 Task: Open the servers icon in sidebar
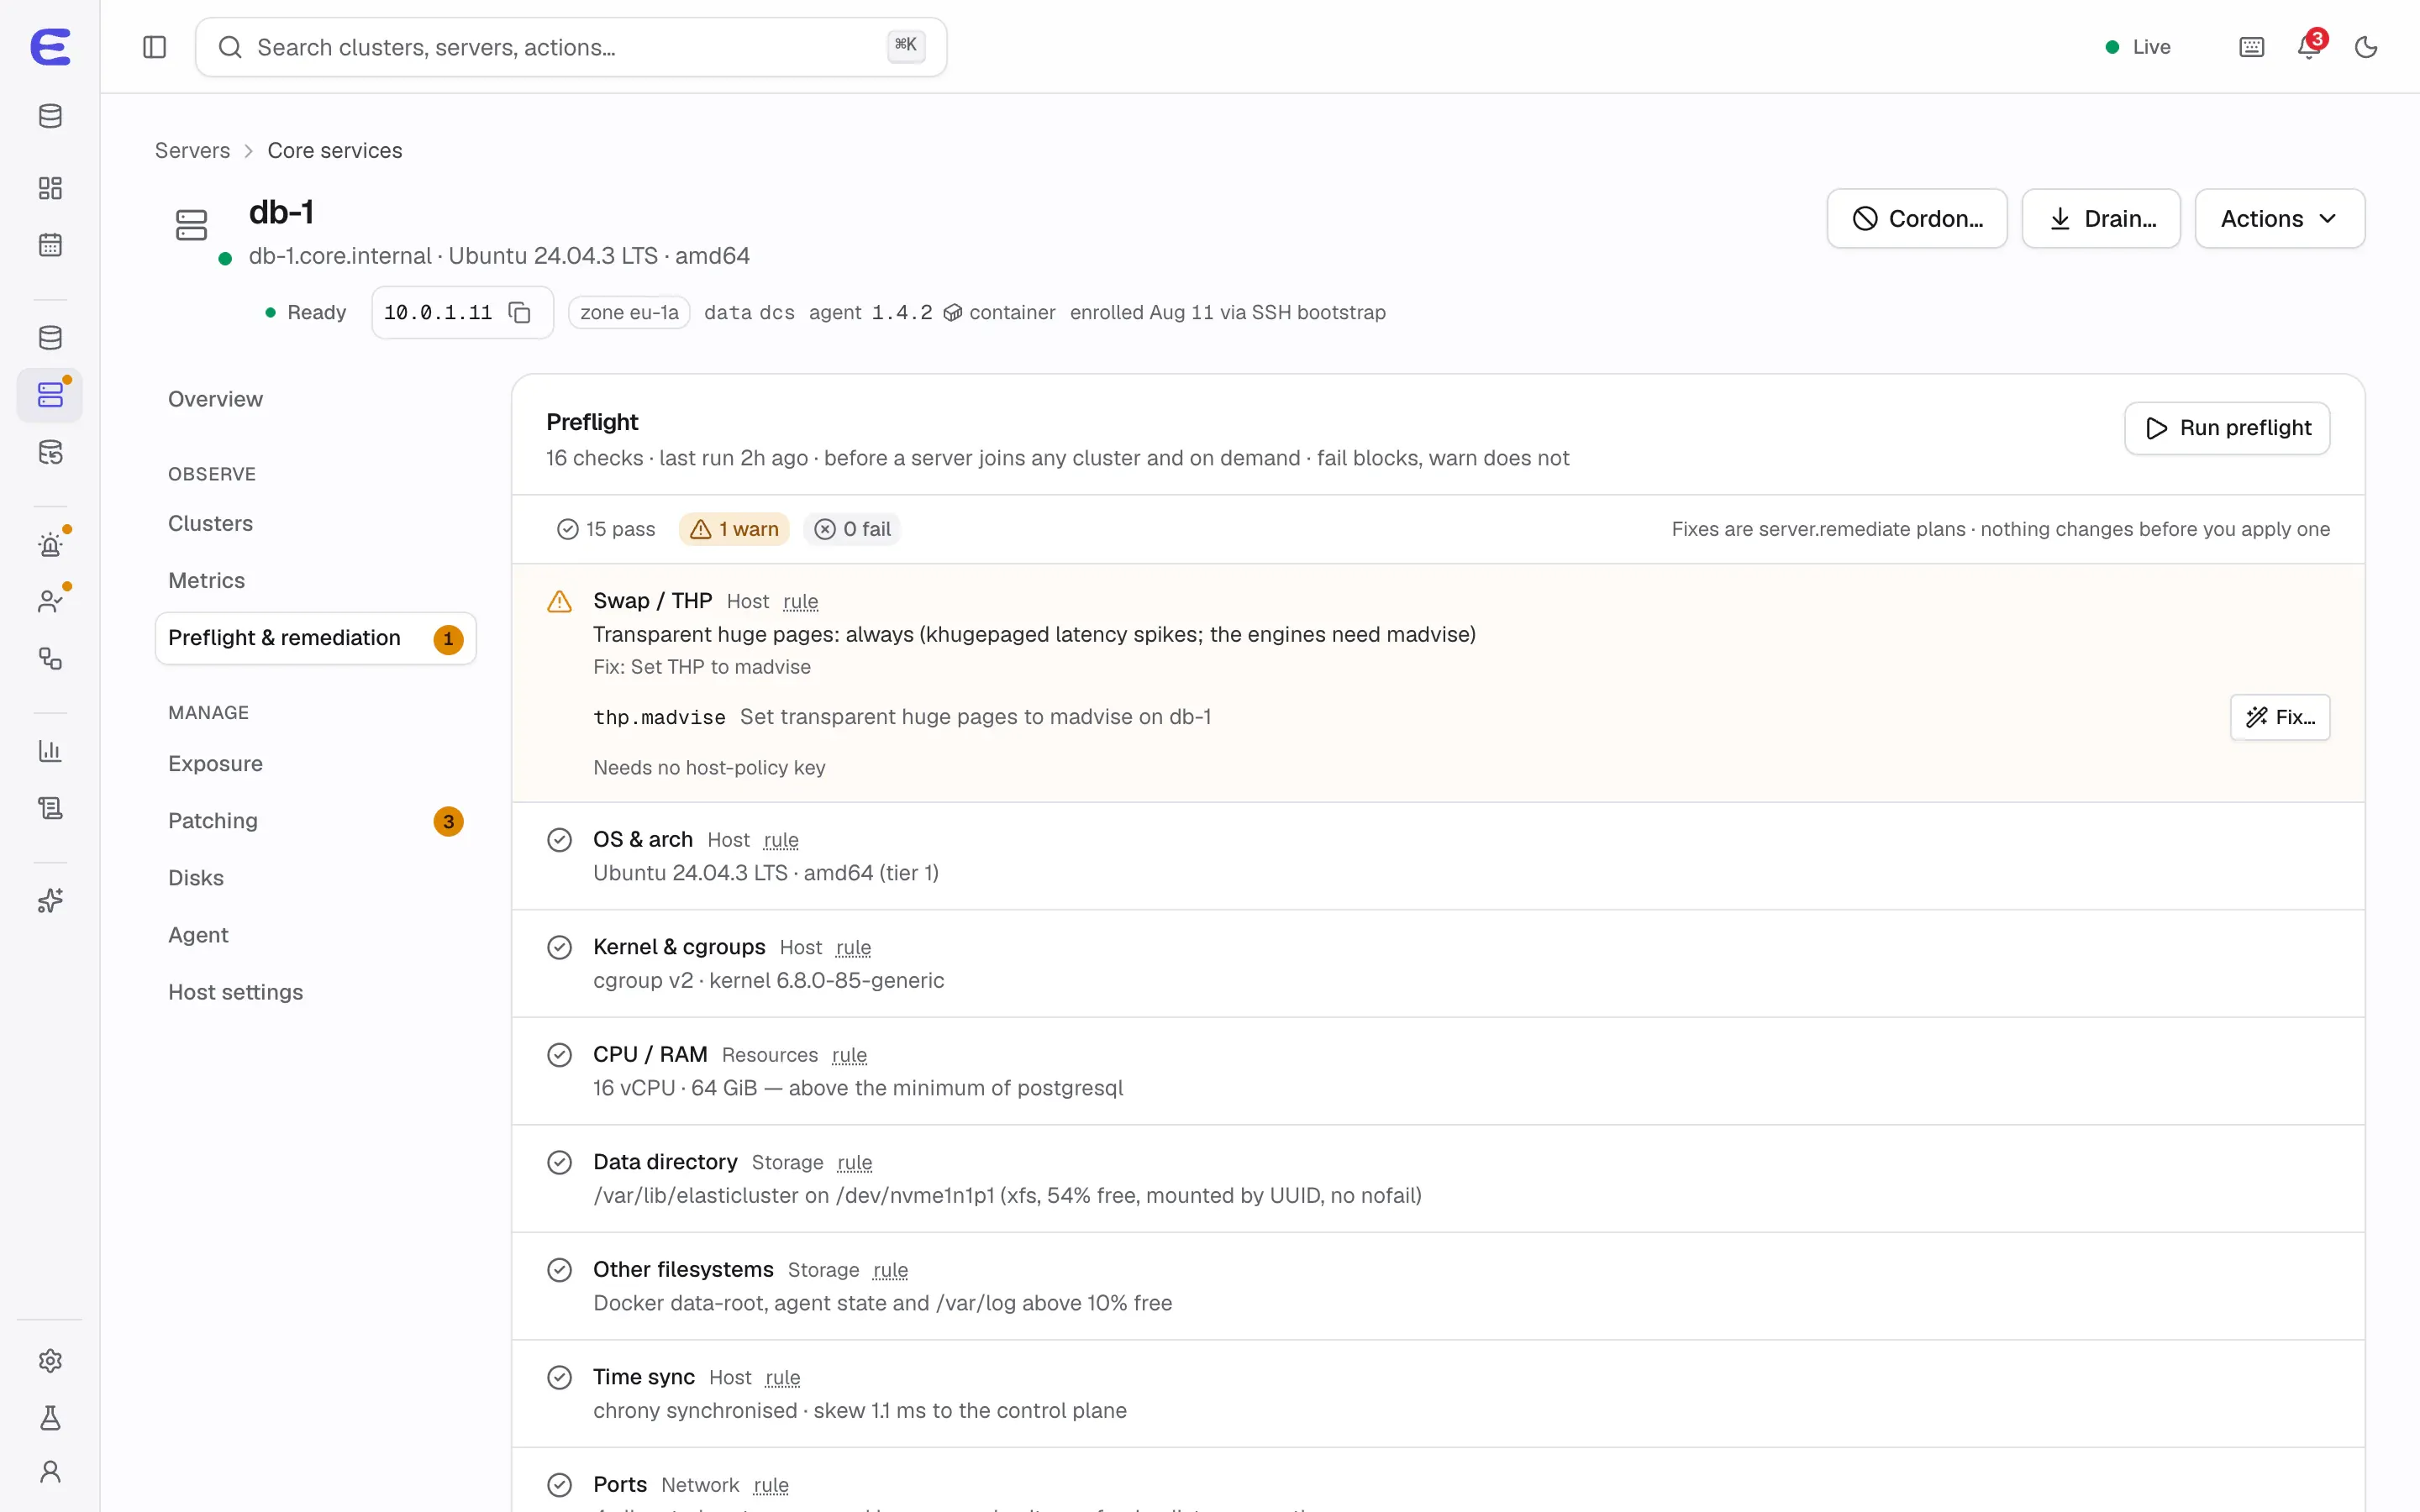tap(50, 395)
